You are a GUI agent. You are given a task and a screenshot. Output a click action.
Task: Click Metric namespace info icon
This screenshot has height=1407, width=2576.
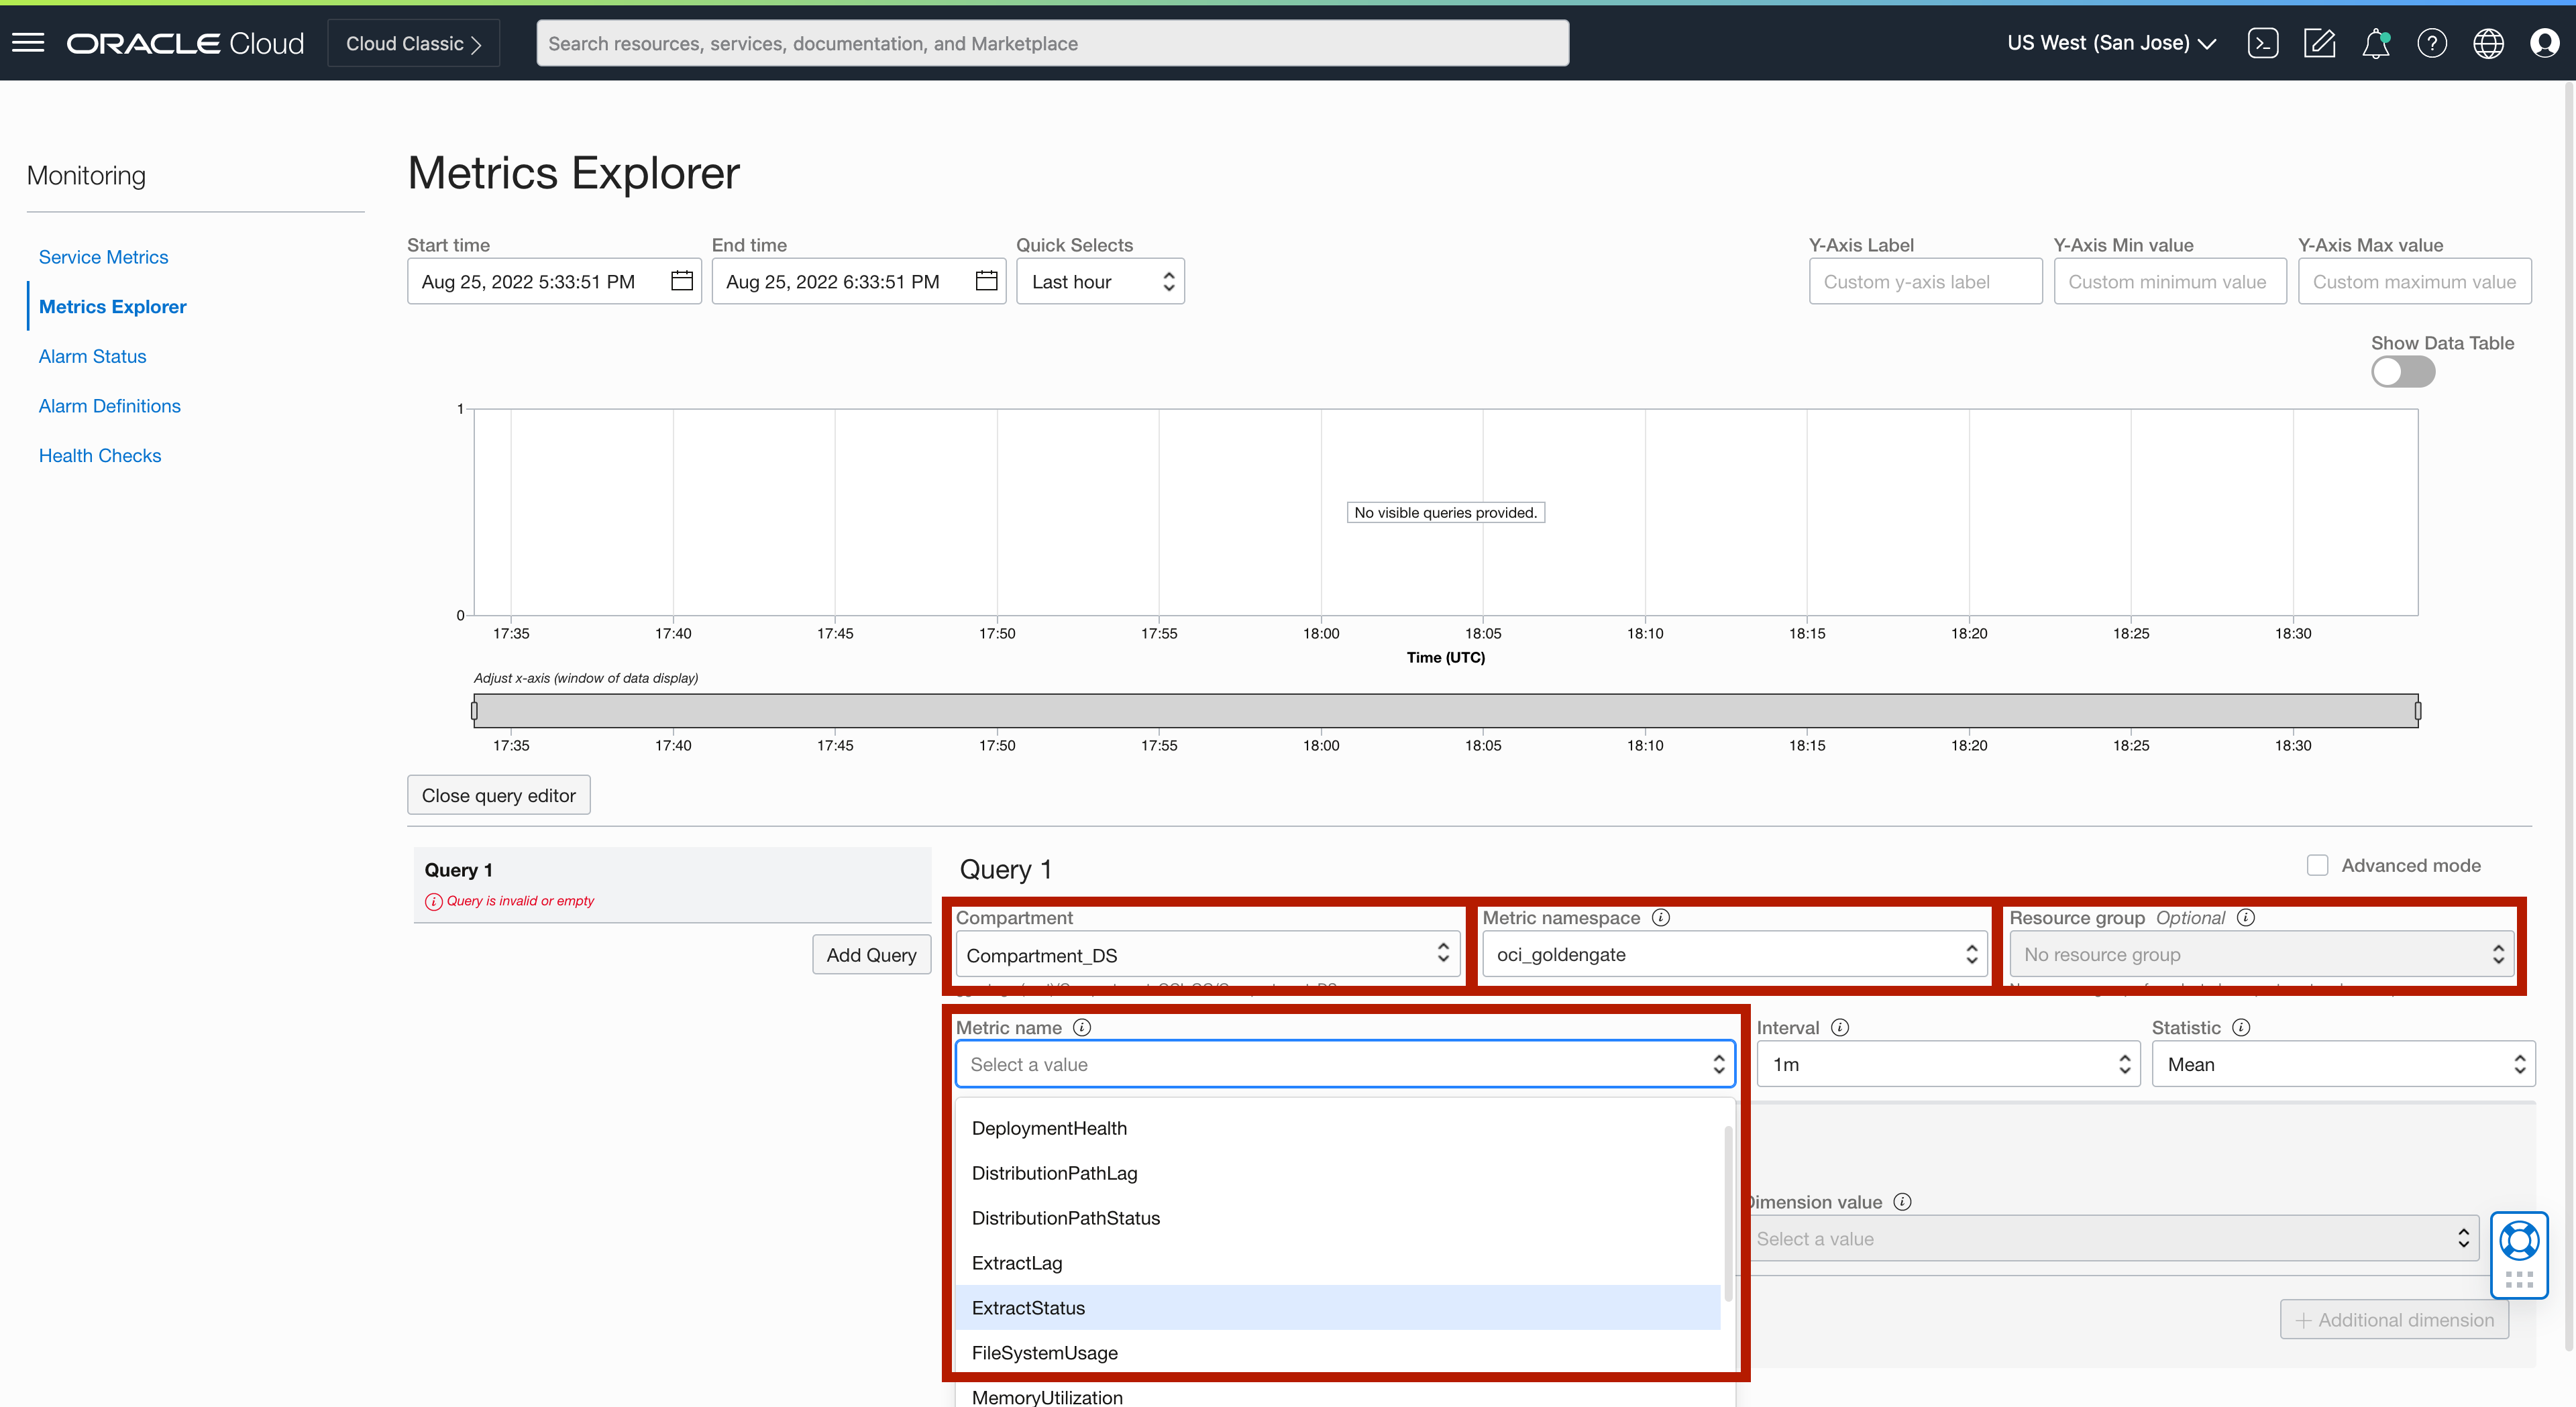pos(1661,917)
